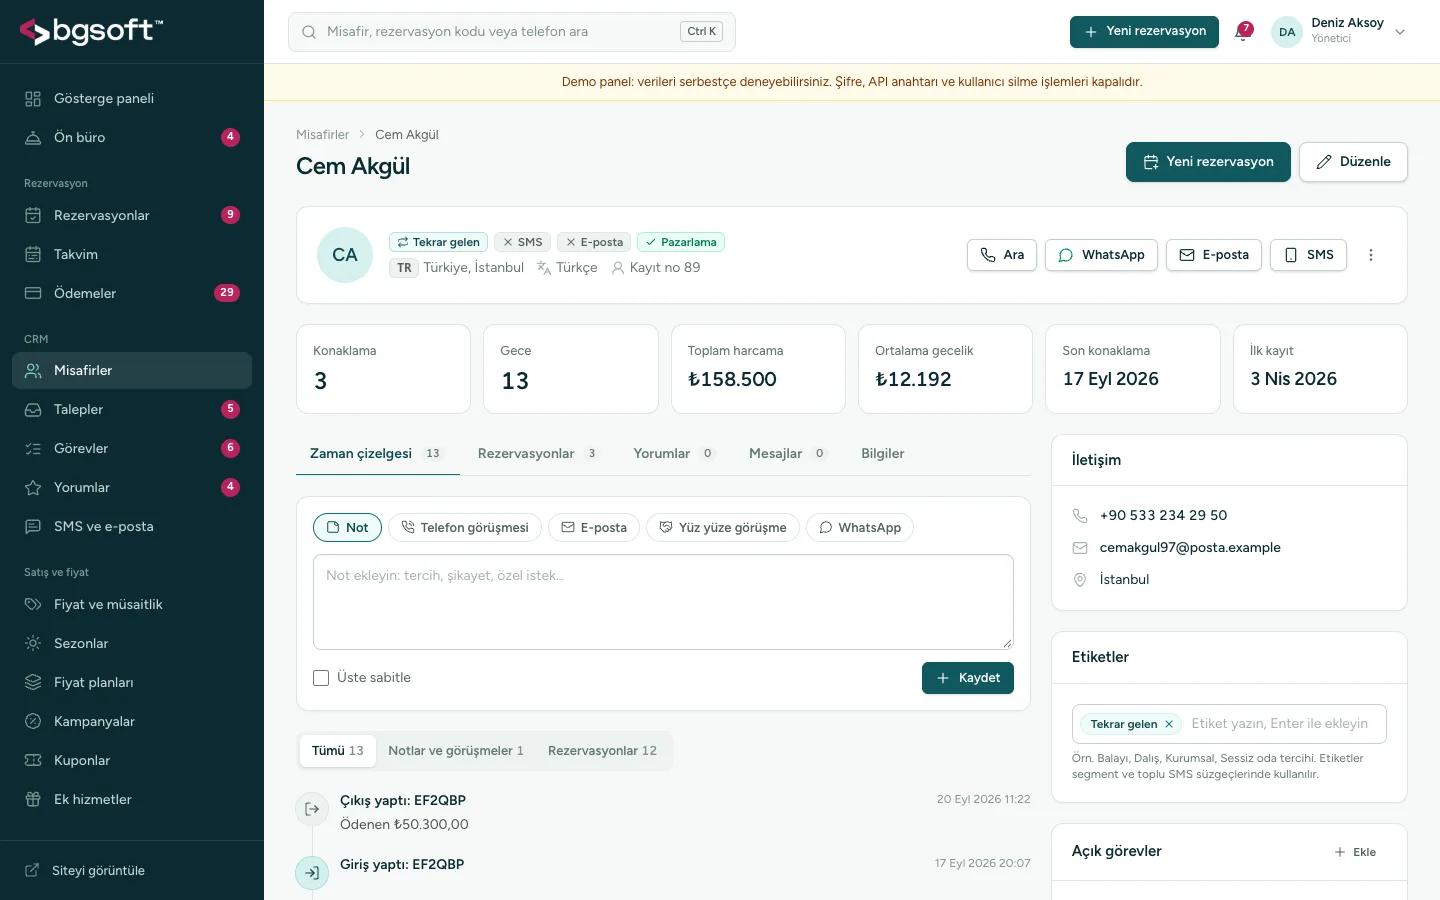Viewport: 1440px width, 900px height.
Task: Filter timeline by Notlar ve görüşmeler
Action: coord(456,750)
